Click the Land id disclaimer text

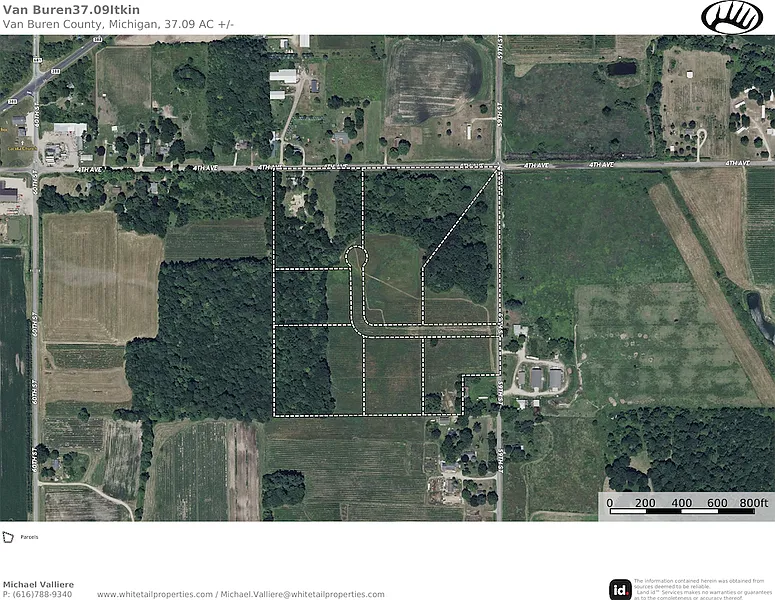[702, 589]
